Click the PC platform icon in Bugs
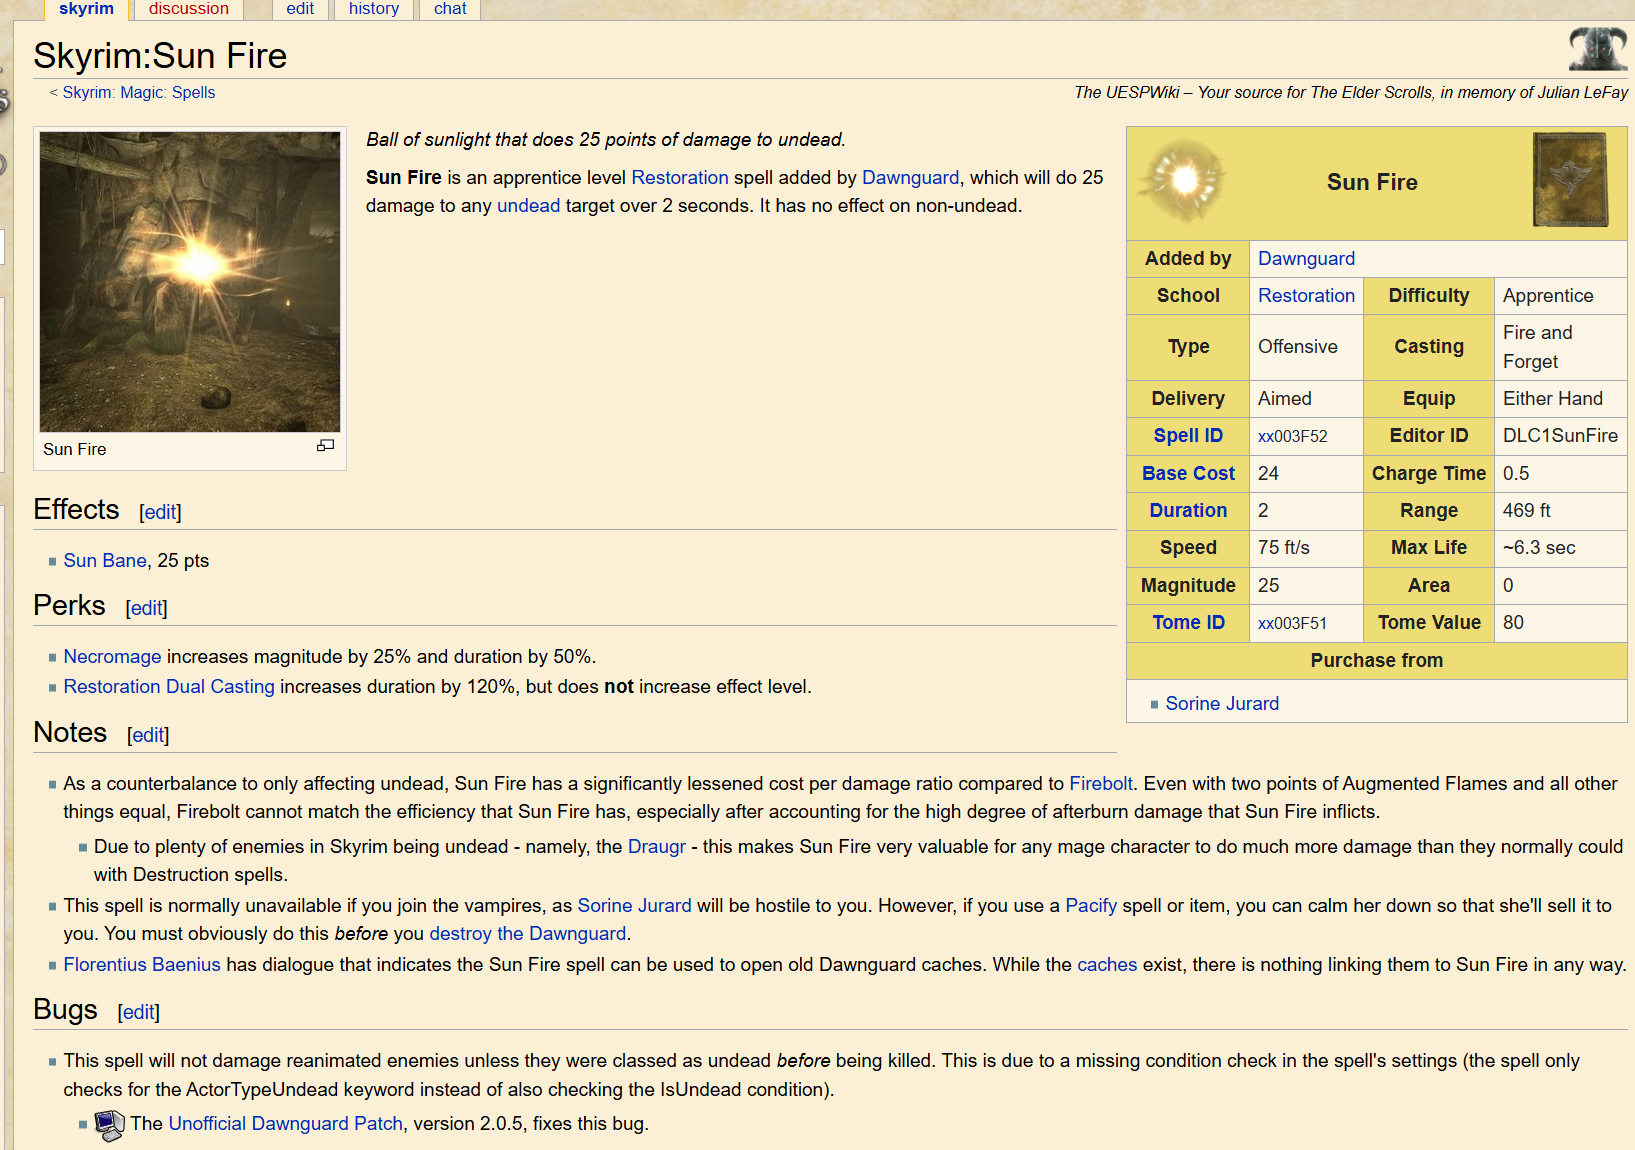 click(109, 1125)
